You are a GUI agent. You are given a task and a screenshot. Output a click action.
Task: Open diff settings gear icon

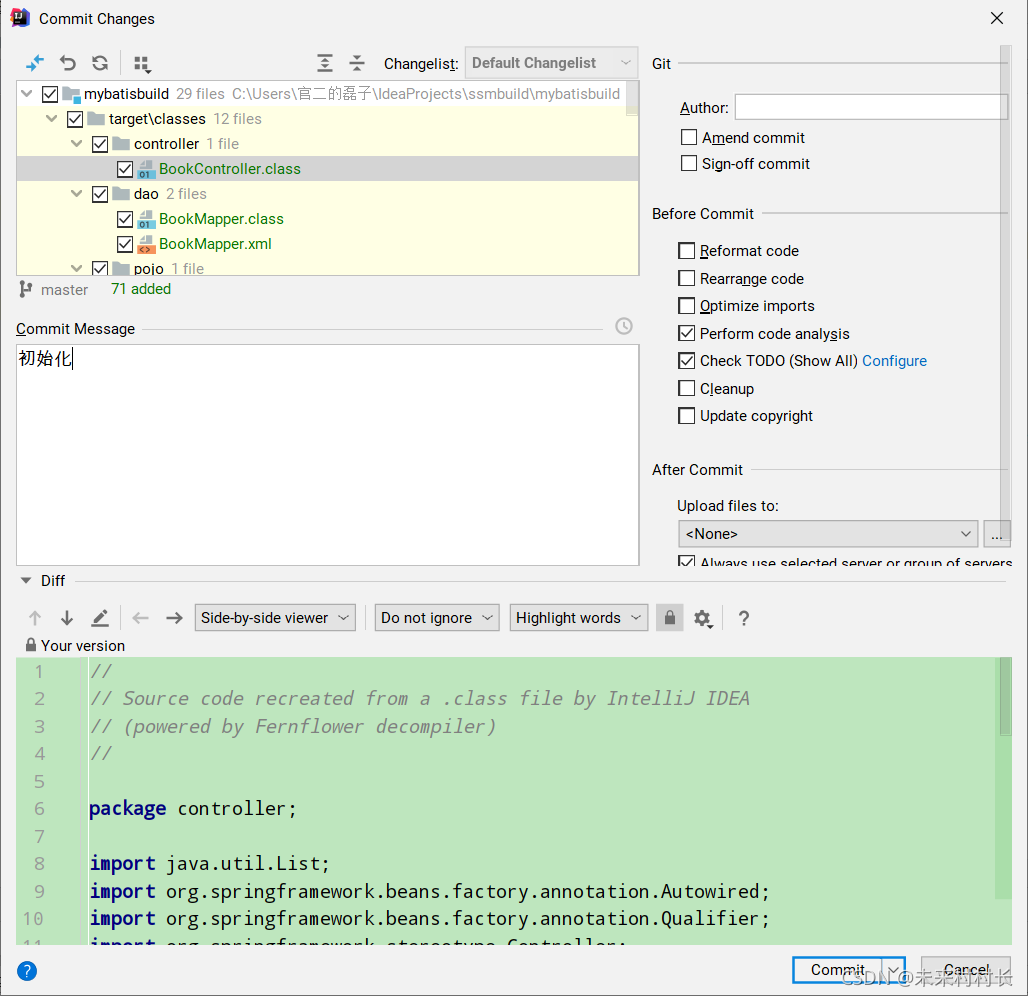coord(703,618)
